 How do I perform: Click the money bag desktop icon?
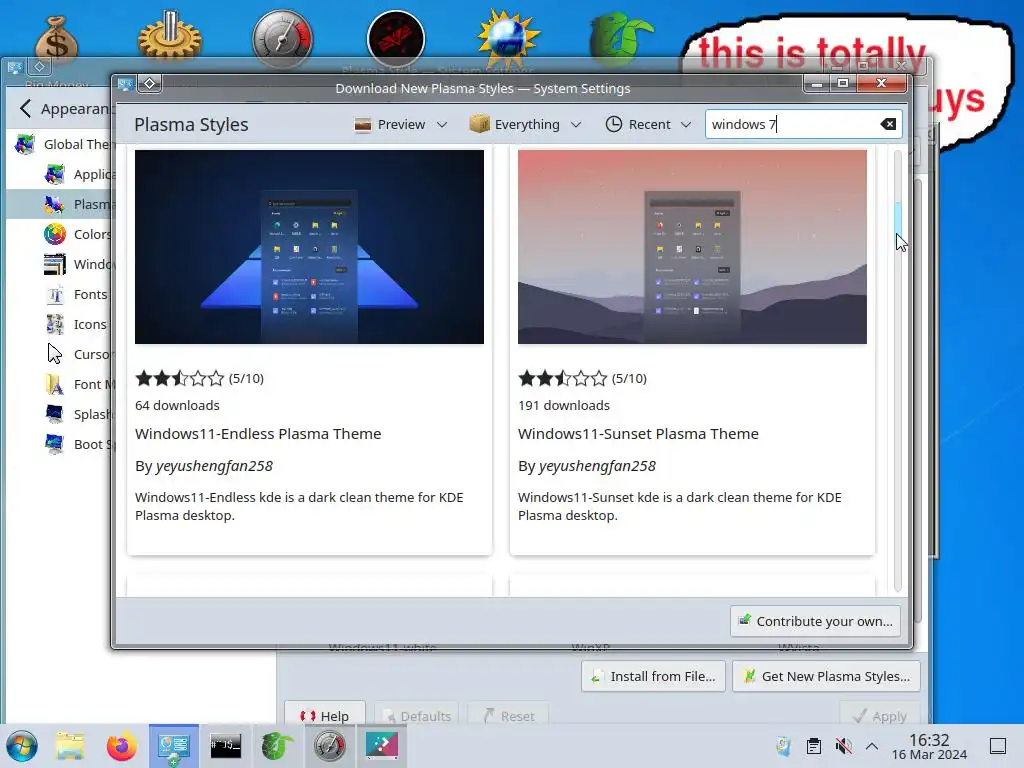click(x=57, y=40)
